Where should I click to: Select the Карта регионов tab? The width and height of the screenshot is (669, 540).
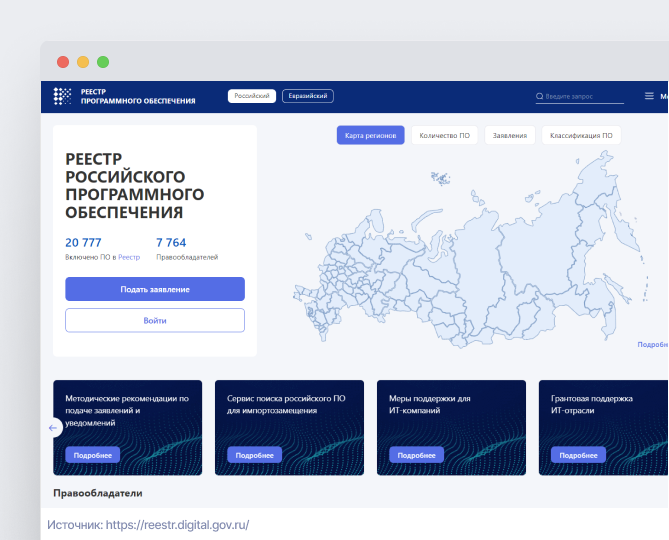point(371,135)
